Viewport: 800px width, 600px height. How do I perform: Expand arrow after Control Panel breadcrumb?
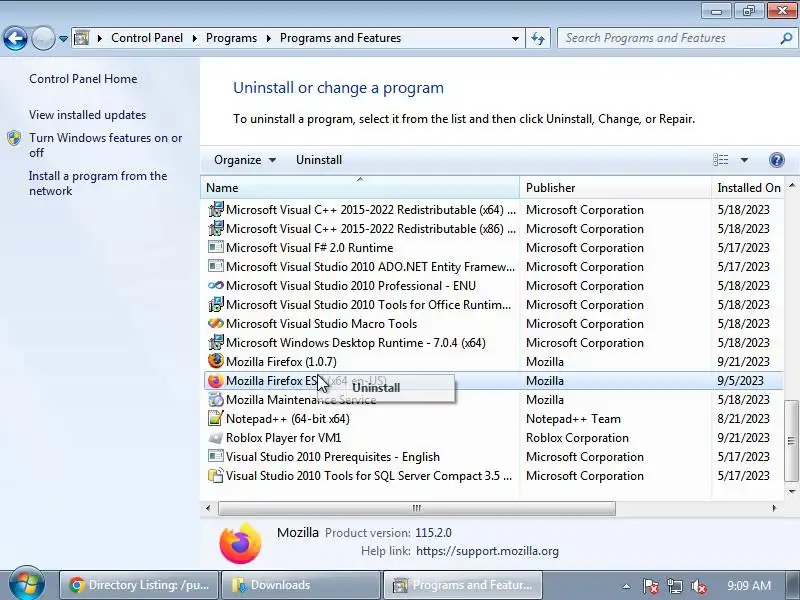click(x=194, y=38)
